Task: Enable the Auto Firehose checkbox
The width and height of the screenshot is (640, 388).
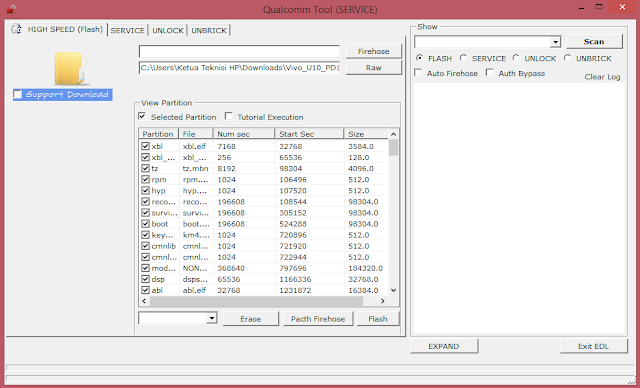Action: point(418,73)
